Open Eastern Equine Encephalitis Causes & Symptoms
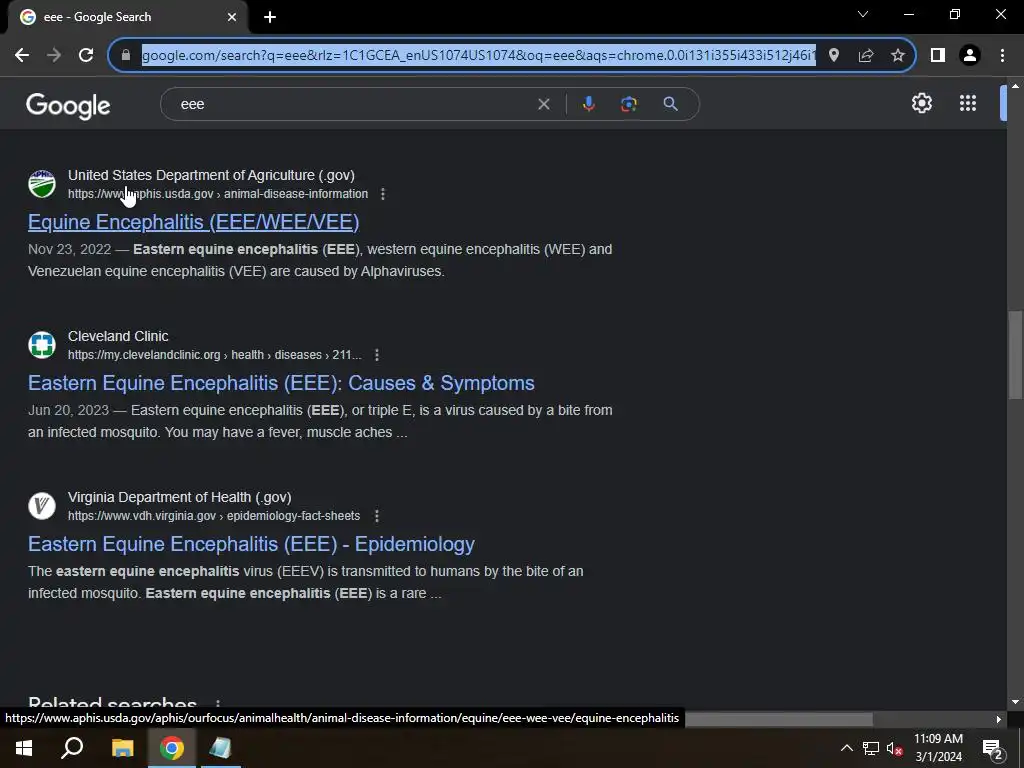 [x=281, y=383]
